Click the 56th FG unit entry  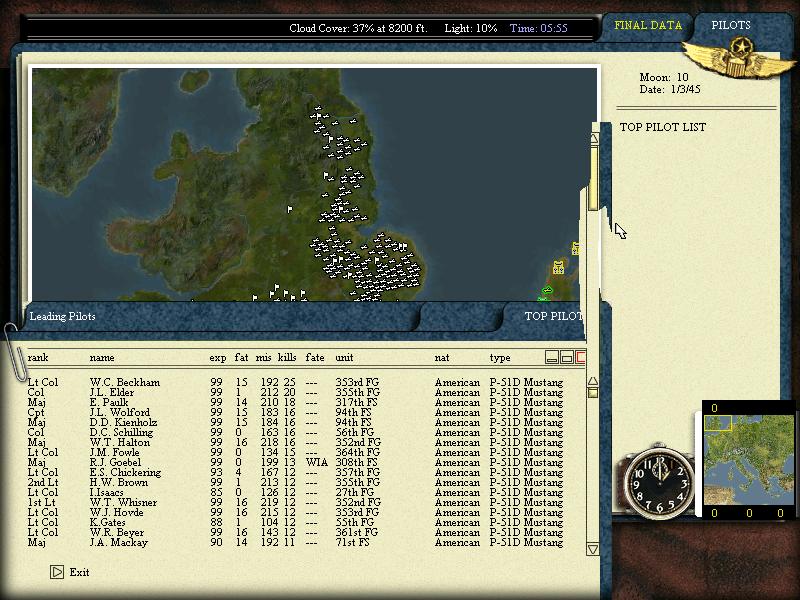[x=355, y=432]
